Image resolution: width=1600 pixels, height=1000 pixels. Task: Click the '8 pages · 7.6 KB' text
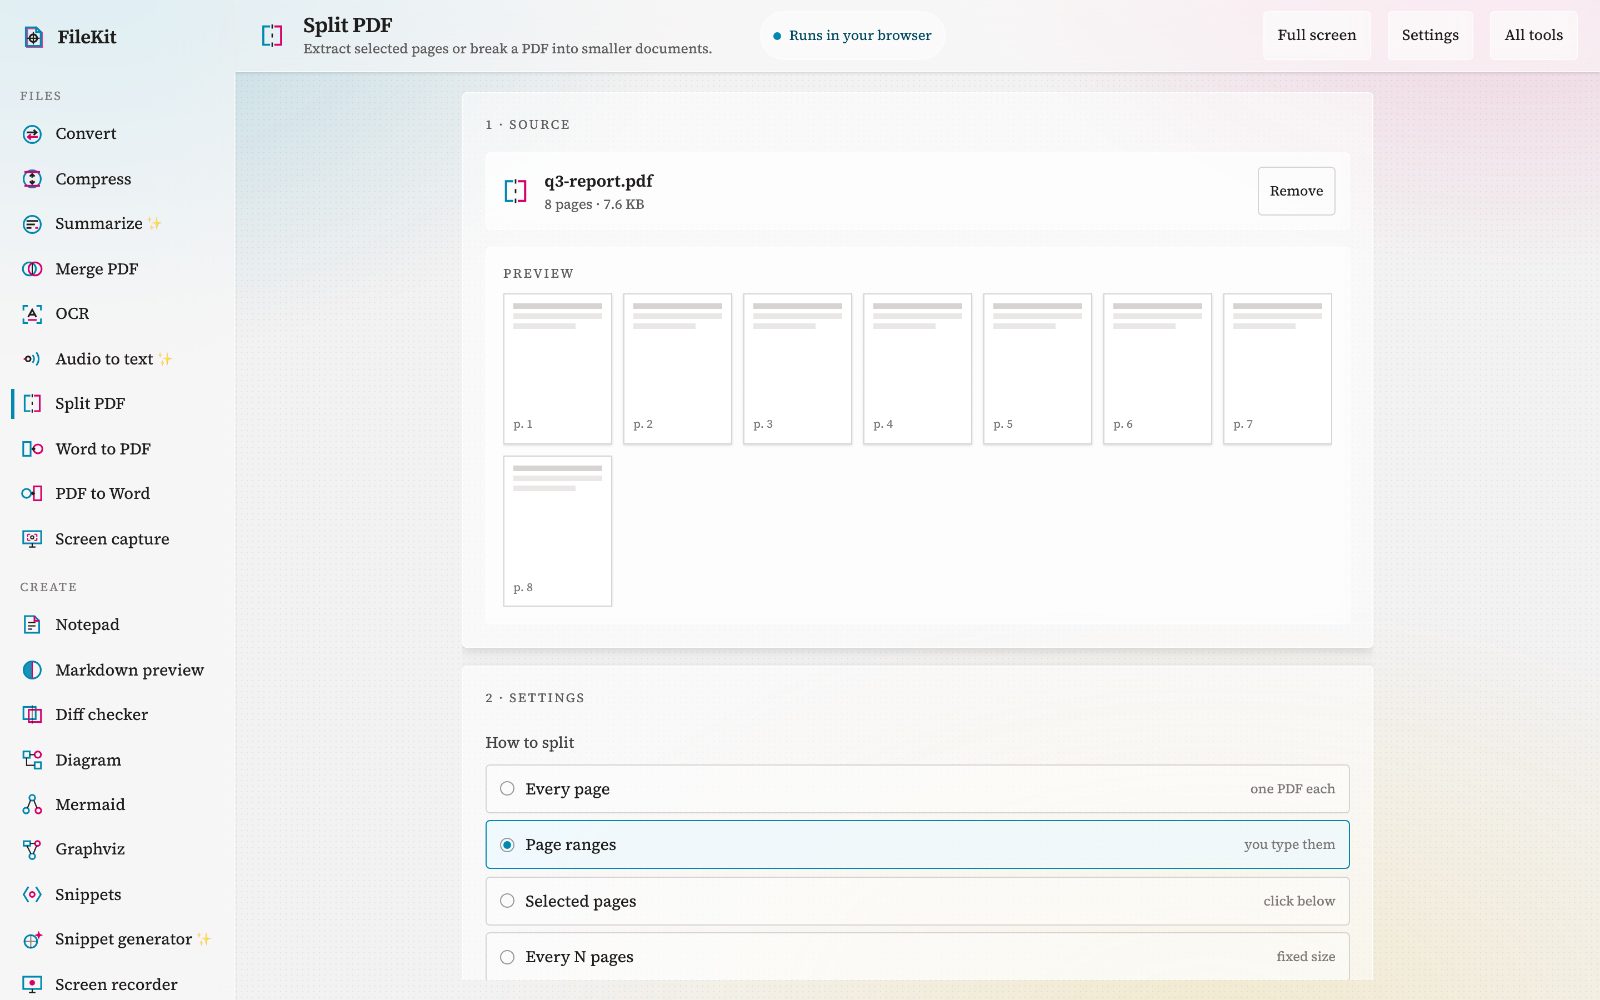[x=594, y=205]
